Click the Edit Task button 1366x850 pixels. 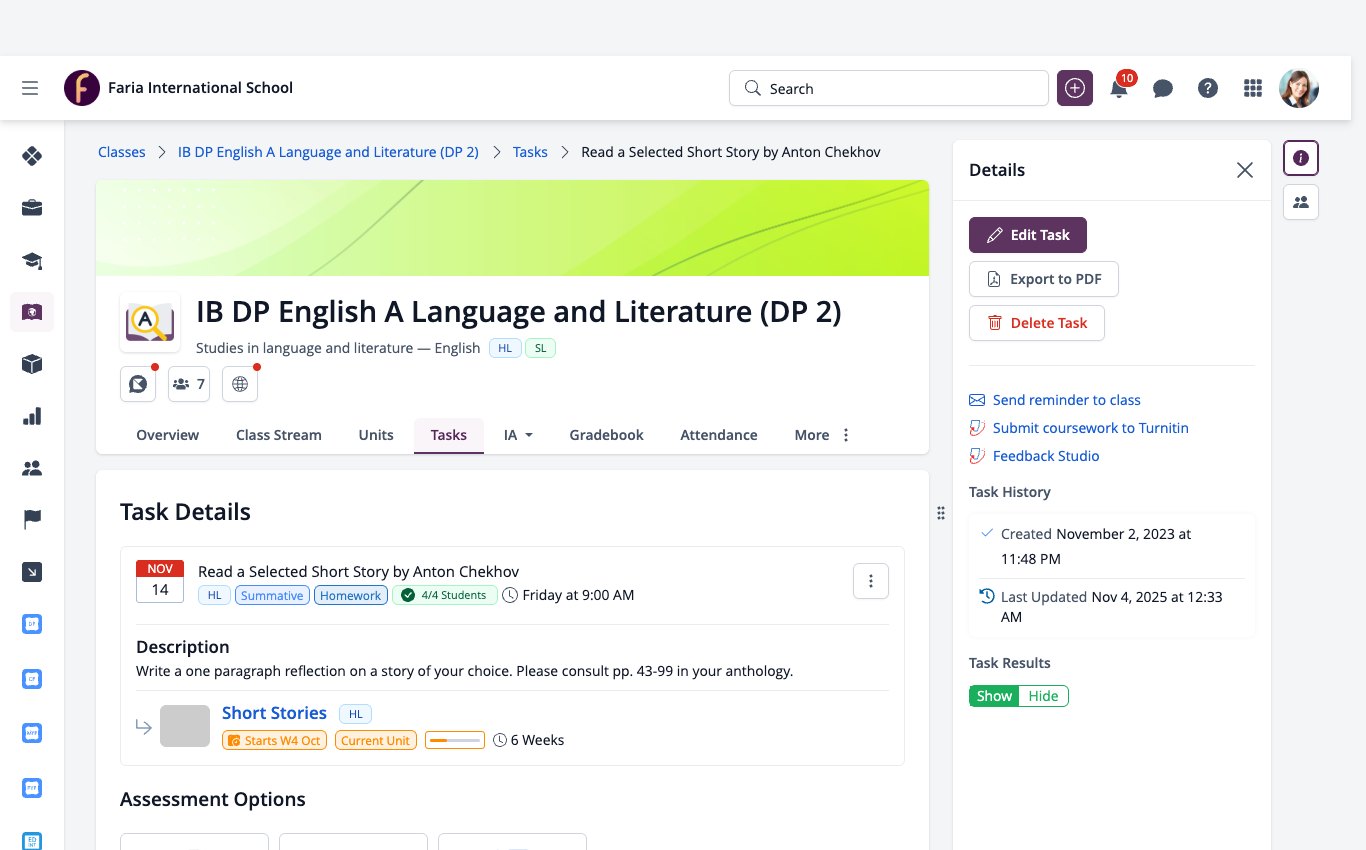click(x=1028, y=235)
